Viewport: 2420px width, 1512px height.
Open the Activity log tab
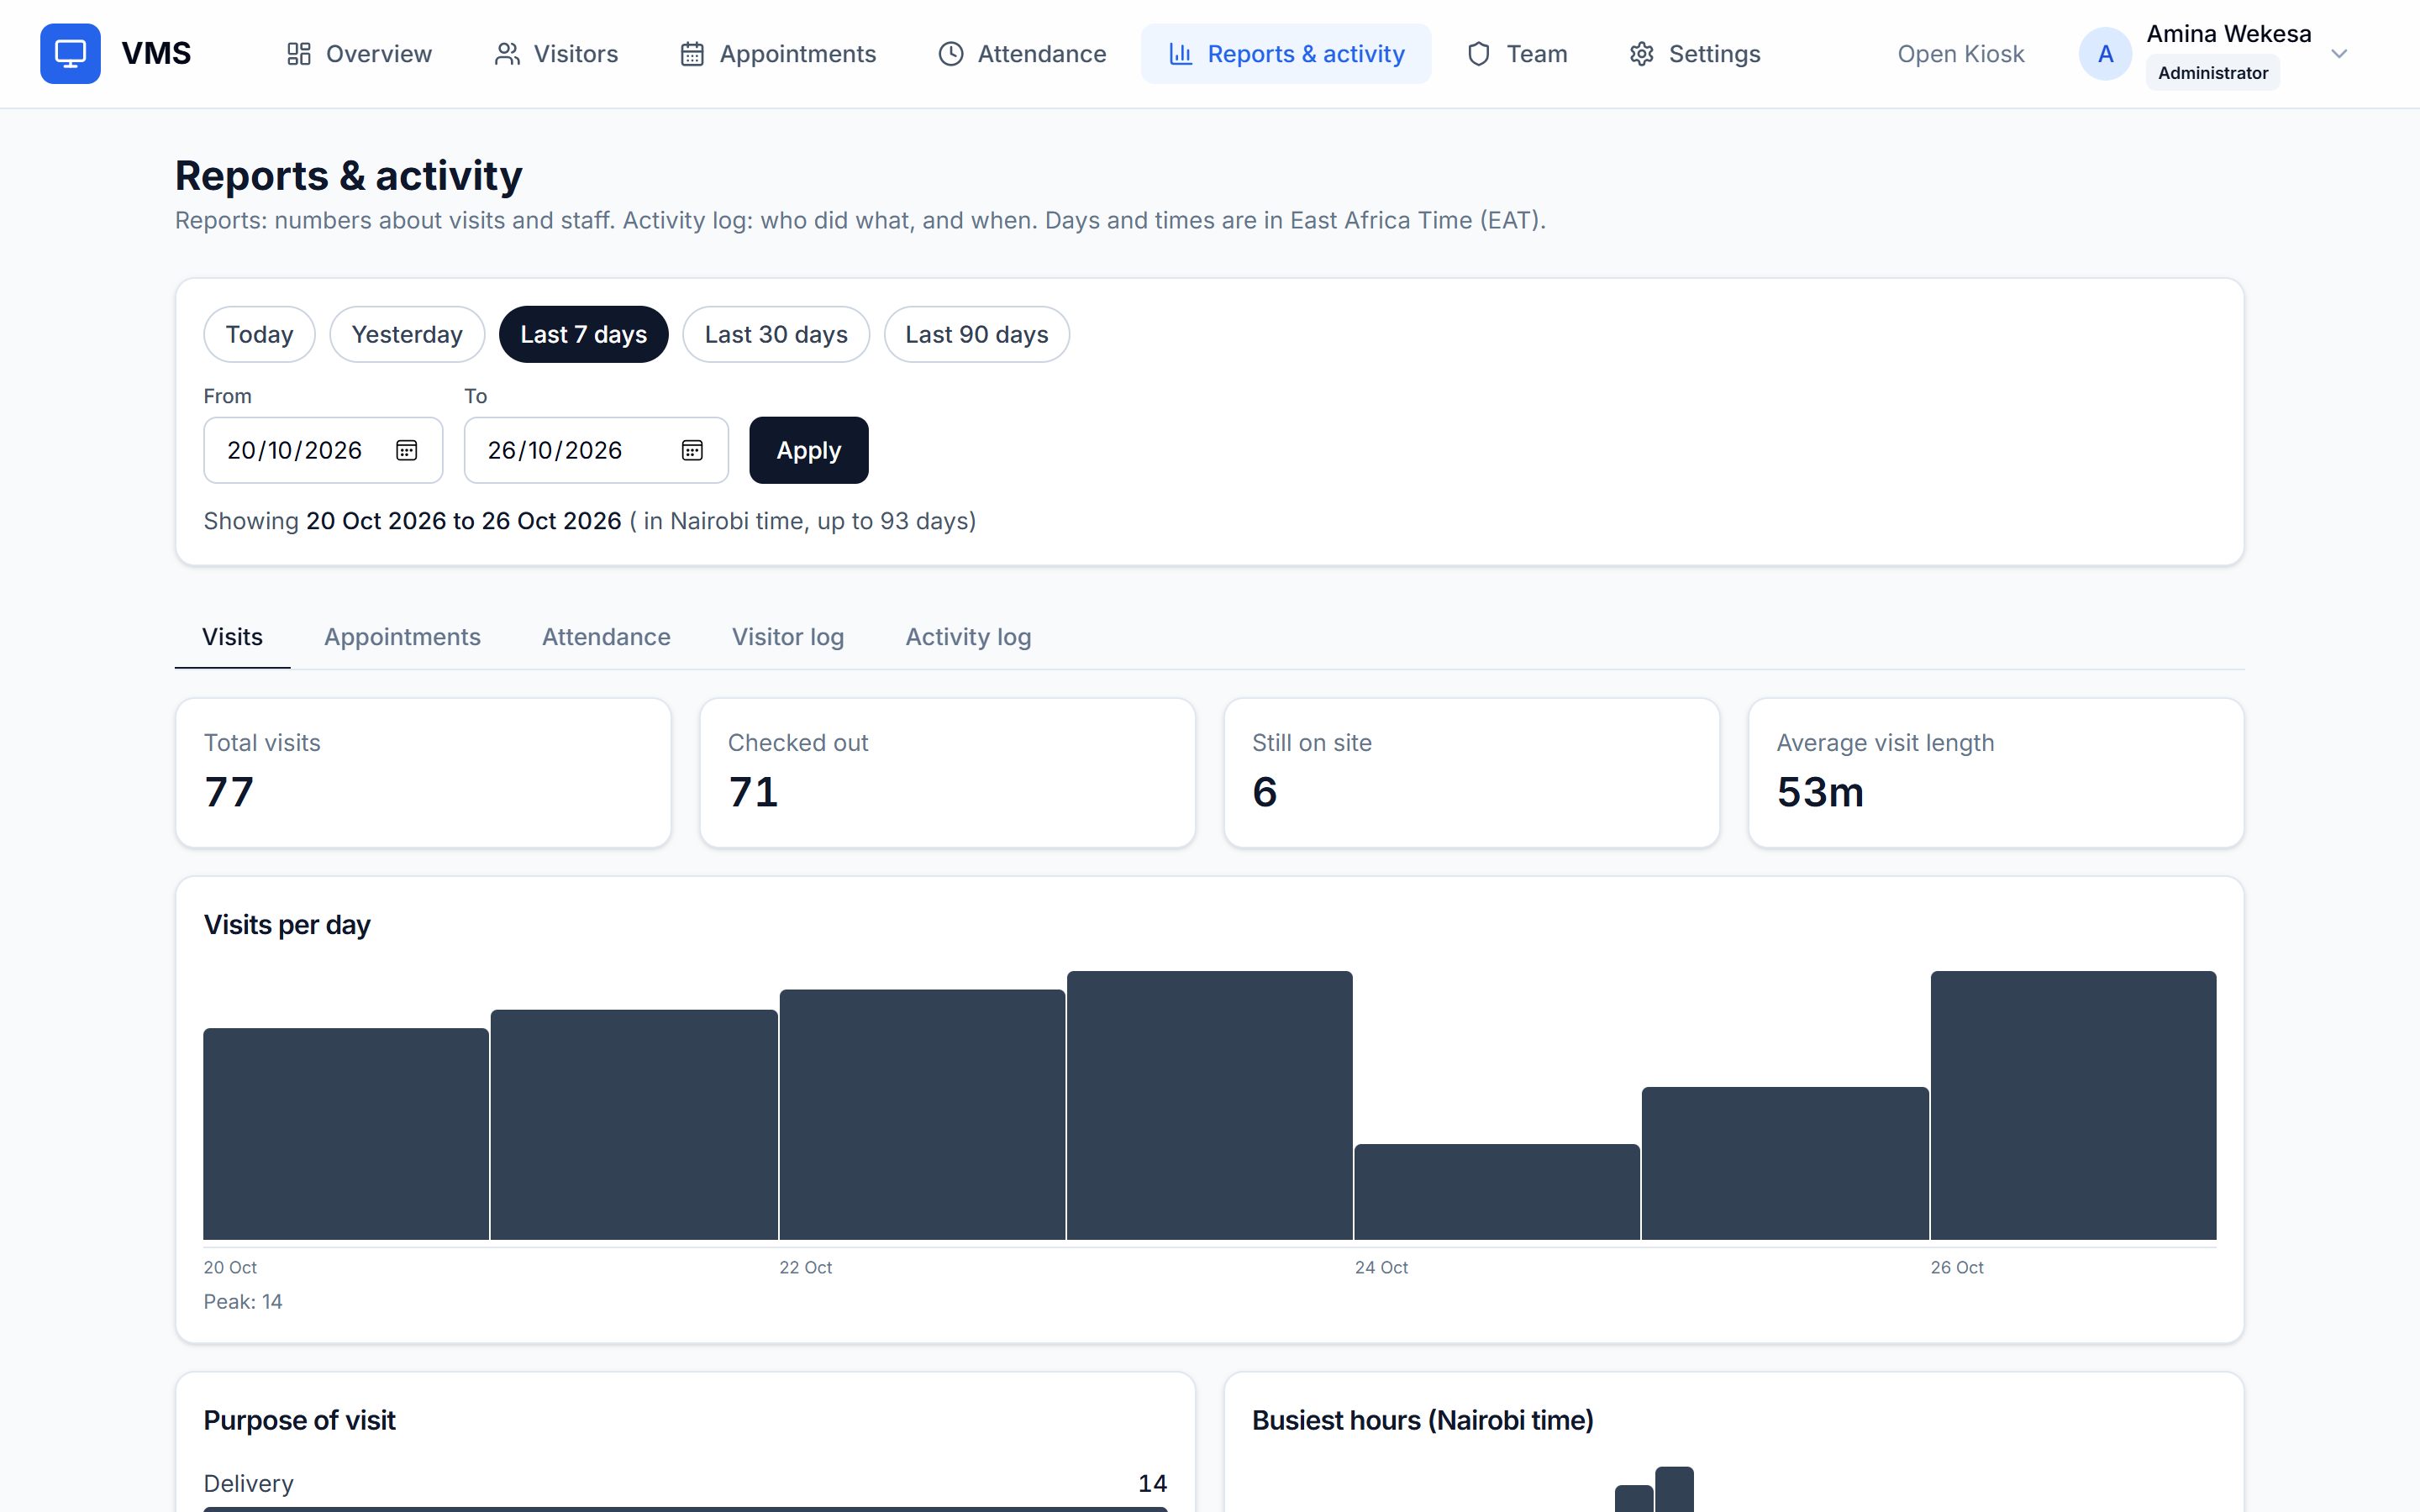[968, 637]
